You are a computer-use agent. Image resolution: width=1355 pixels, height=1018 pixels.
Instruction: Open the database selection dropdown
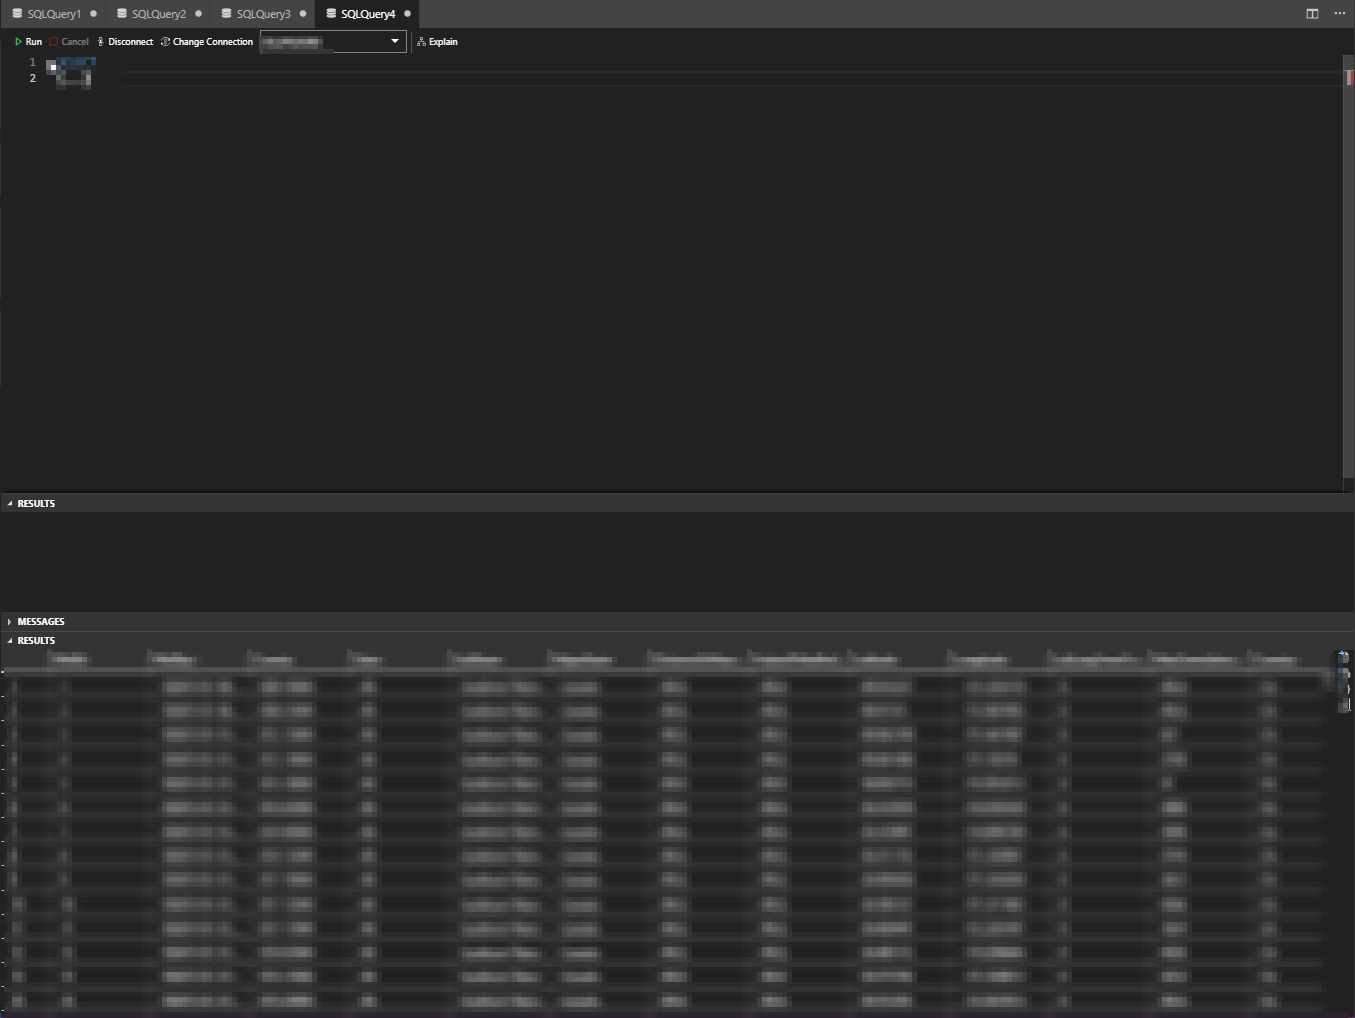point(333,42)
